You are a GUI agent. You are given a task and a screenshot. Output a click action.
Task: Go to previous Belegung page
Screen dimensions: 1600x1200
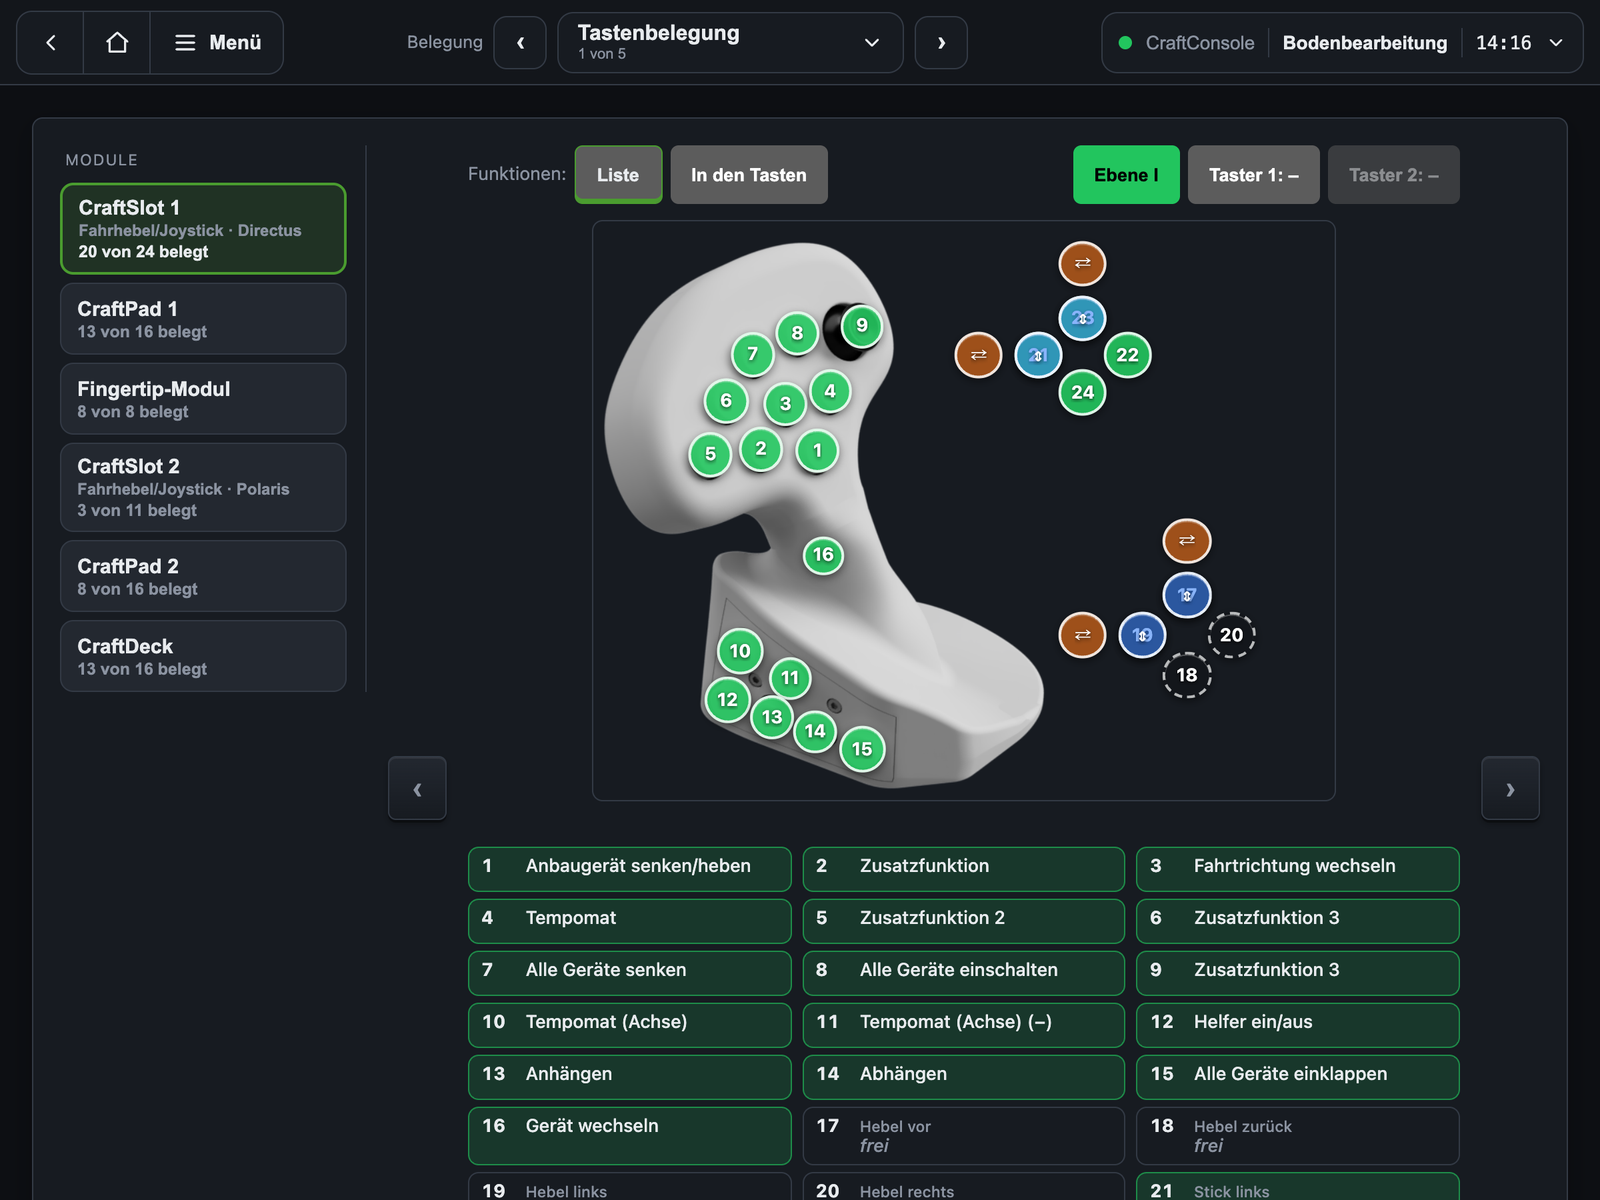pos(520,43)
